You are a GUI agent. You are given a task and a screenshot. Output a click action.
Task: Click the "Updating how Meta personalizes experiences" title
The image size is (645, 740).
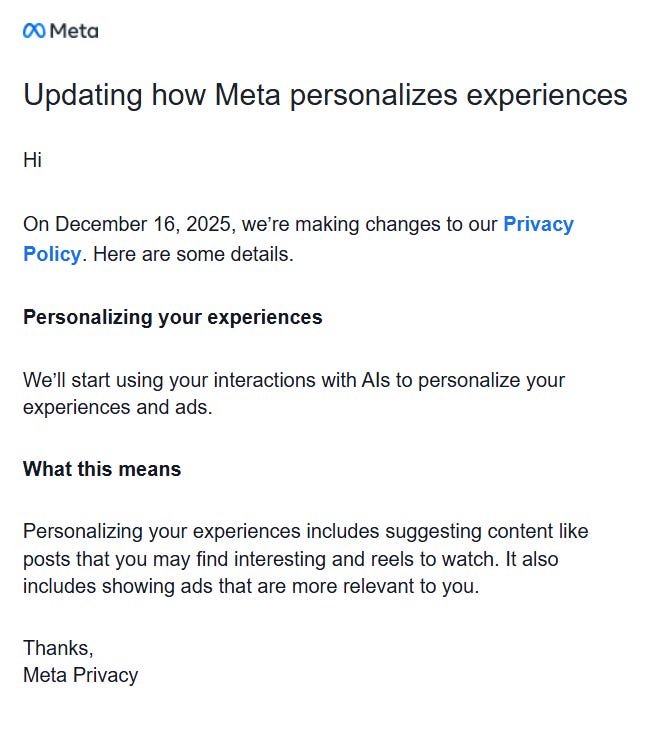click(325, 94)
